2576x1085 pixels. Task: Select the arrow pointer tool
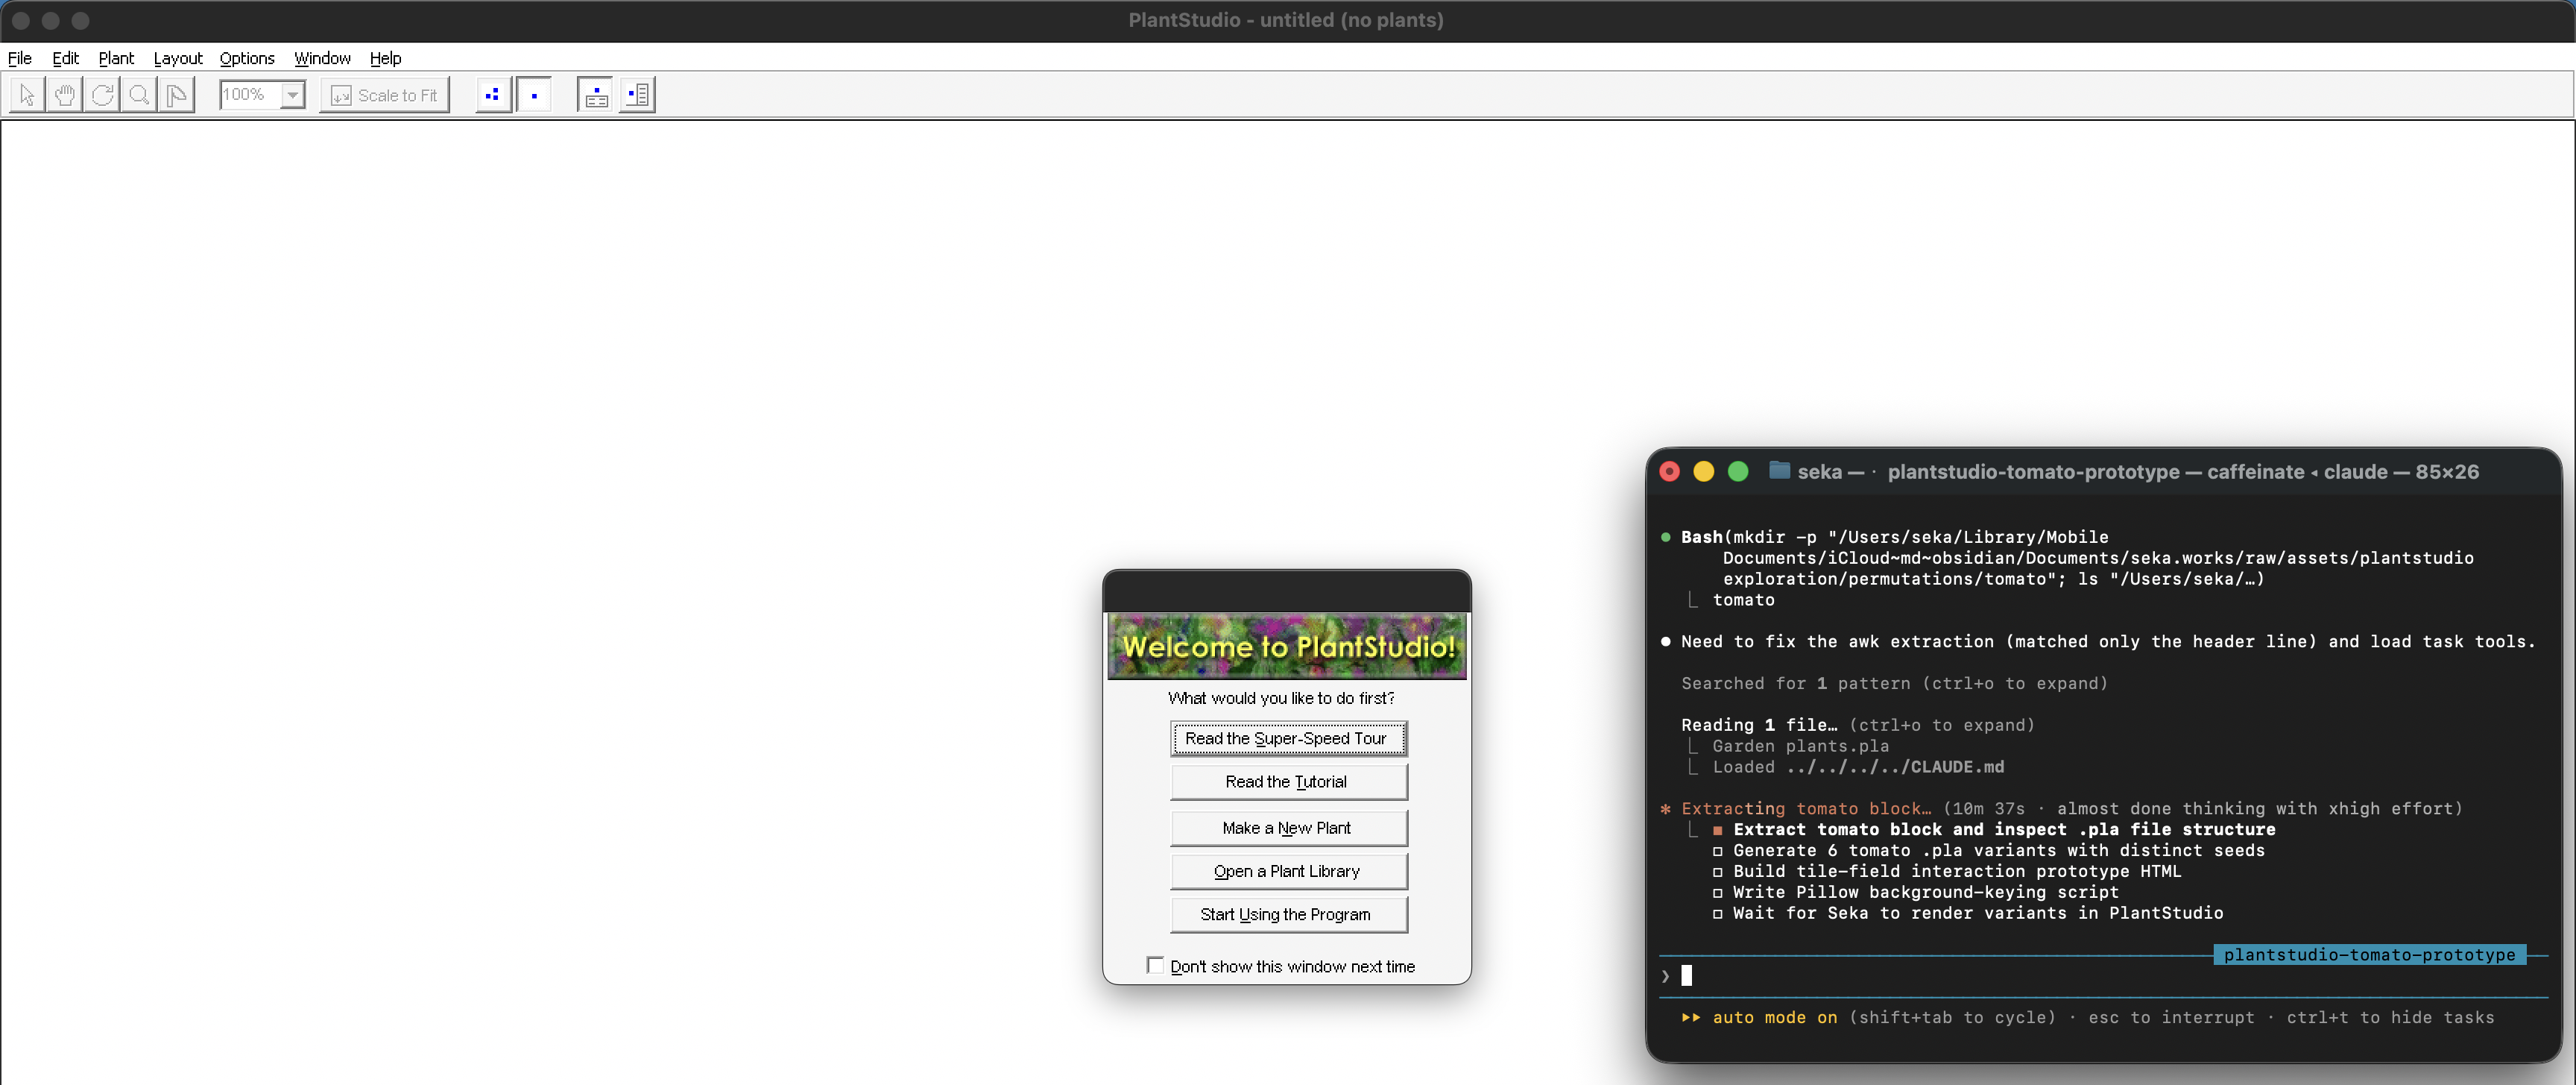tap(27, 95)
